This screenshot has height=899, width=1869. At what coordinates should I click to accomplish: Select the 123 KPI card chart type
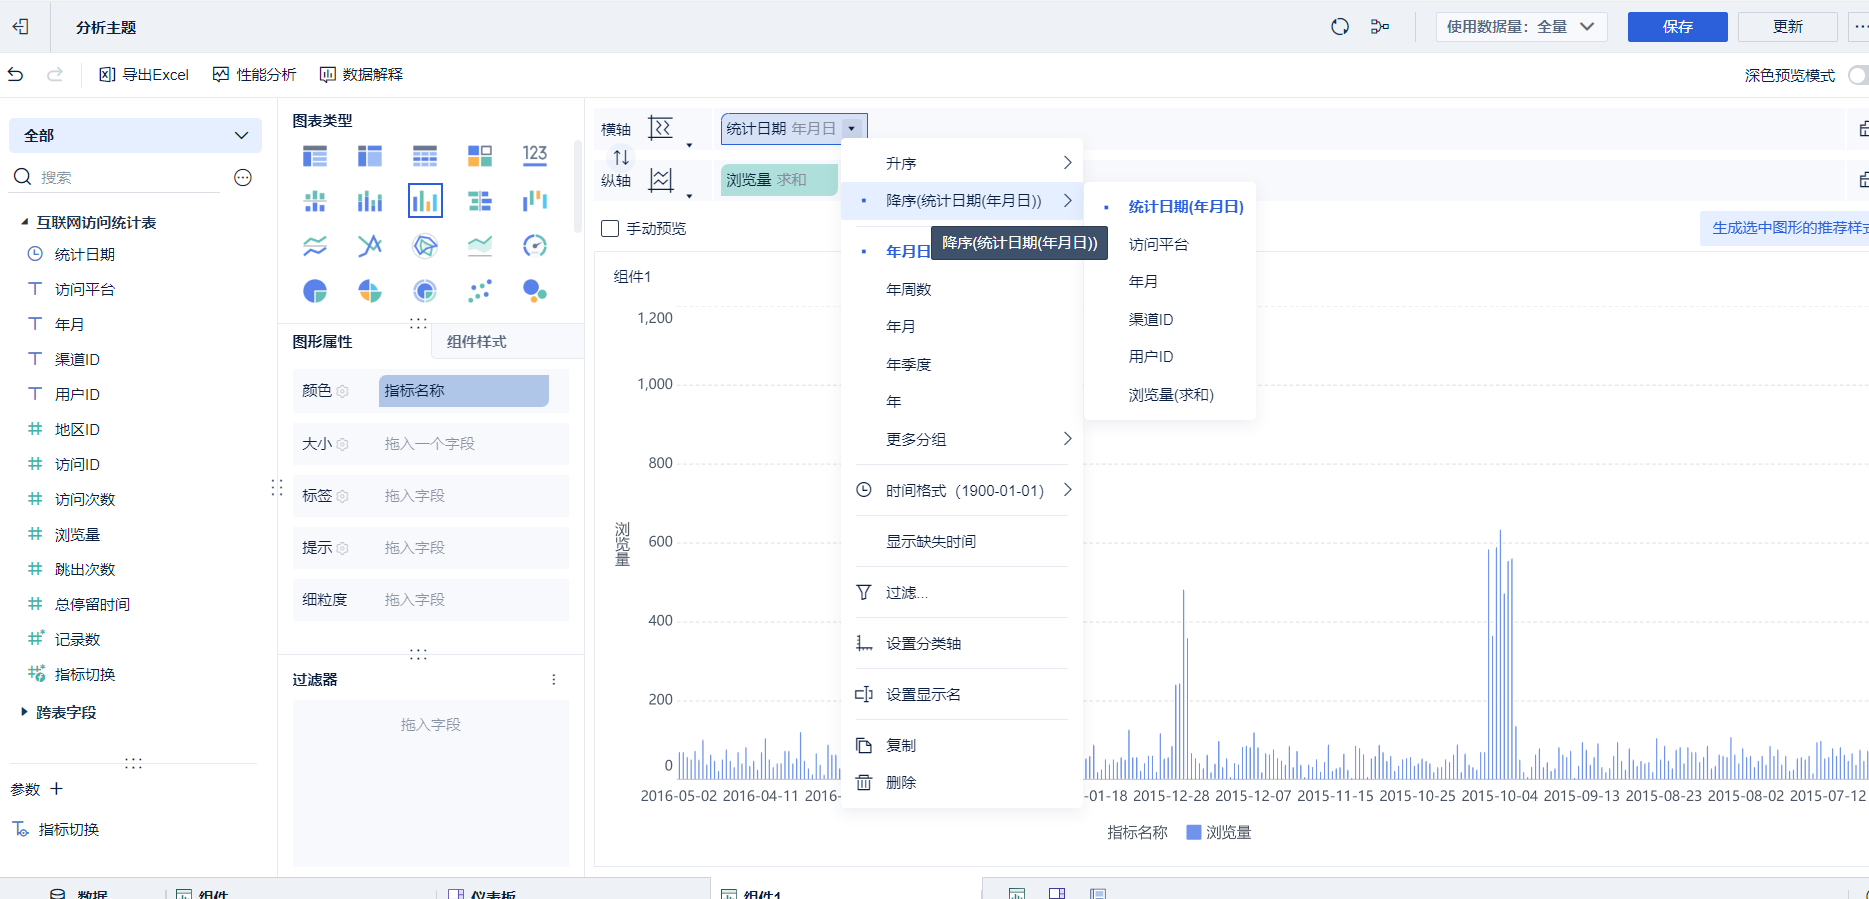(x=535, y=155)
